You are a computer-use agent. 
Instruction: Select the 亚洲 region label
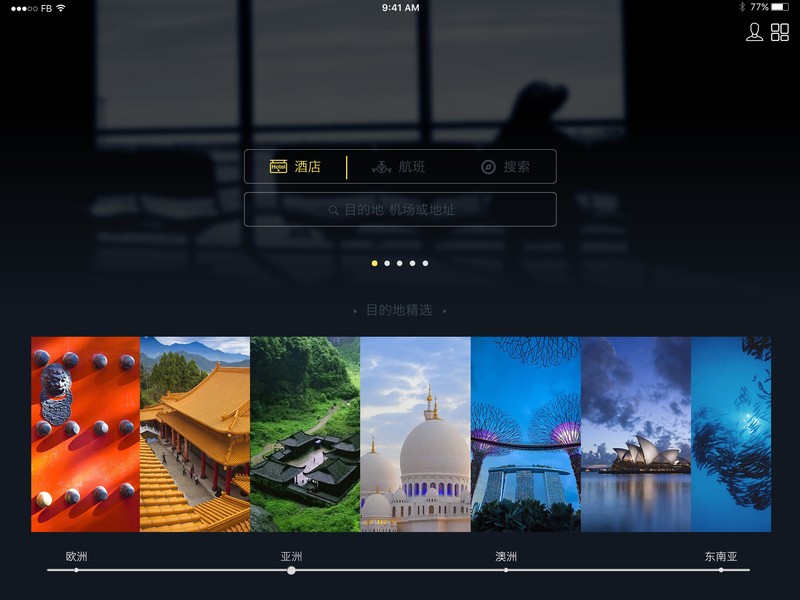(291, 556)
